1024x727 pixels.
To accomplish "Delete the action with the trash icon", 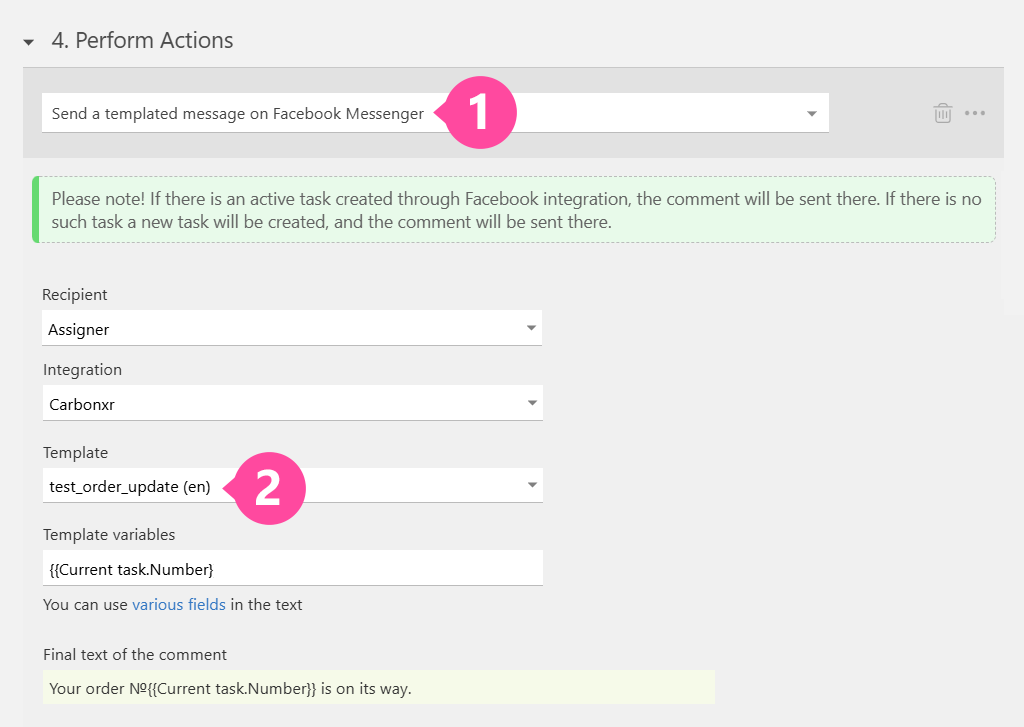I will (x=942, y=113).
